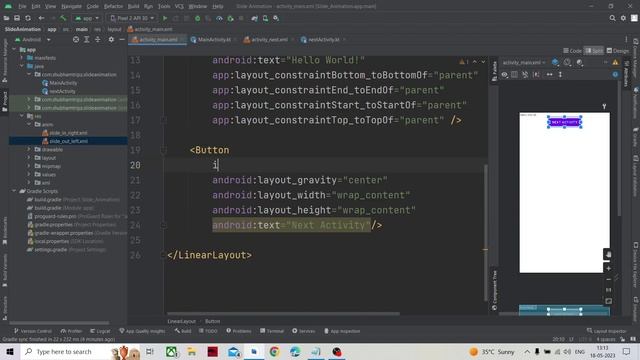640x360 pixels.
Task: Click the blue info icon in the design toolbar
Action: [x=615, y=75]
